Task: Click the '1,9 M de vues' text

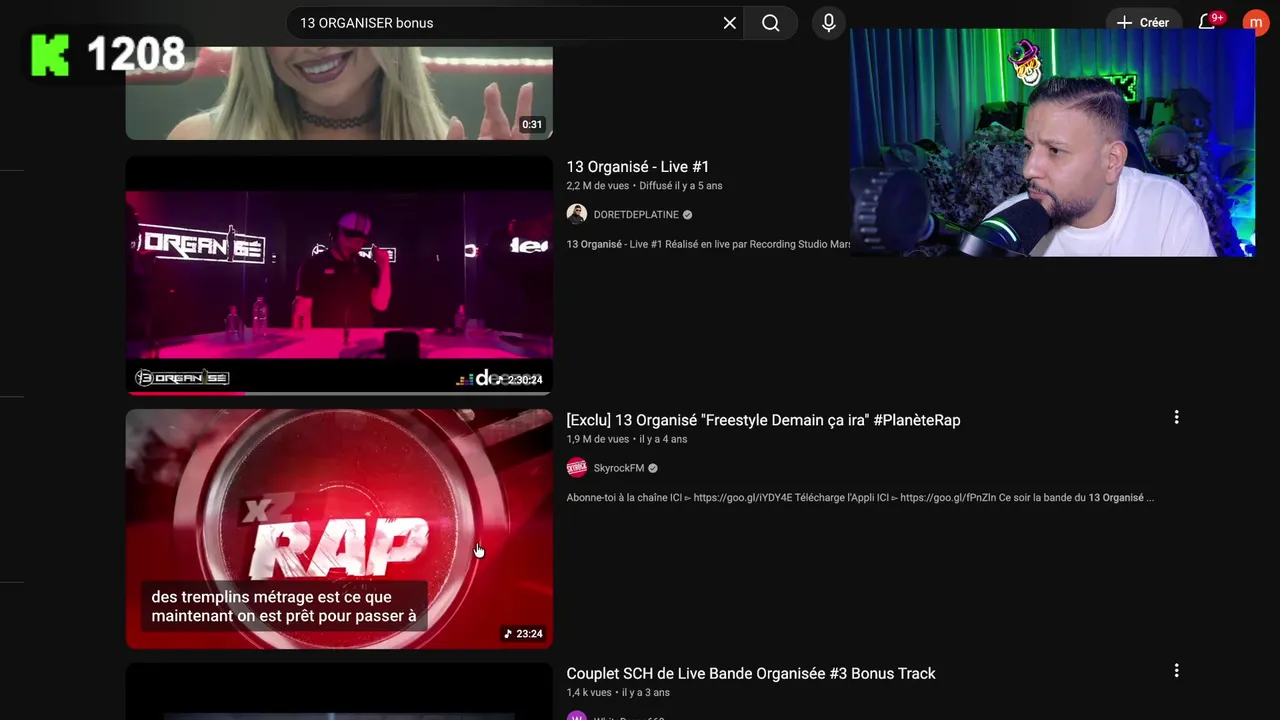Action: pos(598,439)
